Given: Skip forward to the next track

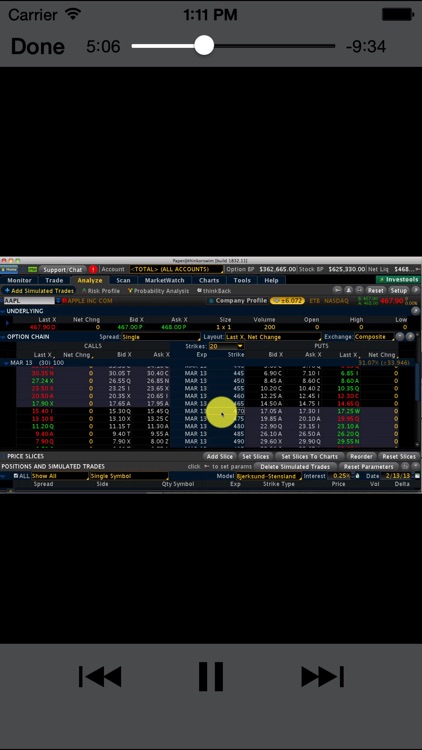Looking at the screenshot, I should [322, 676].
